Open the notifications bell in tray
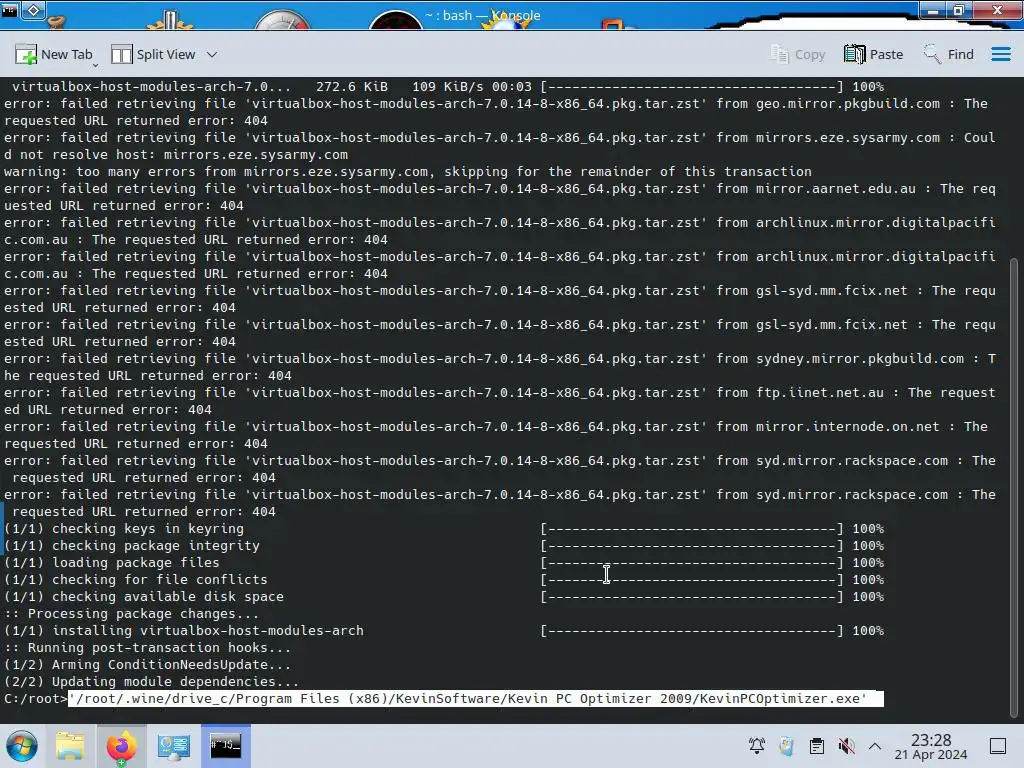 click(x=757, y=746)
